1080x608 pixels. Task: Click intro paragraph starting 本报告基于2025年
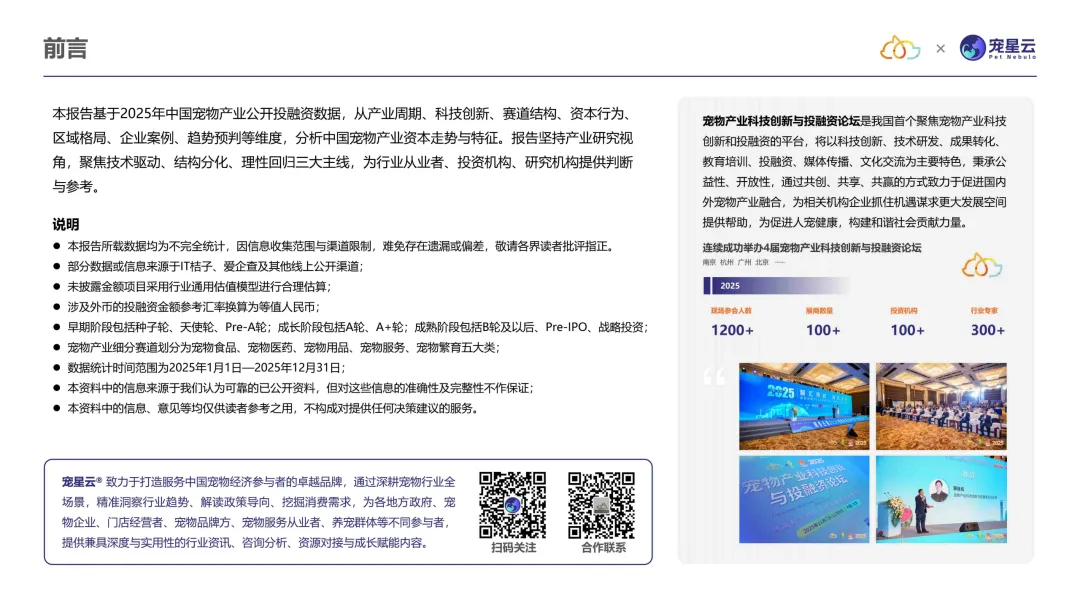tap(342, 150)
